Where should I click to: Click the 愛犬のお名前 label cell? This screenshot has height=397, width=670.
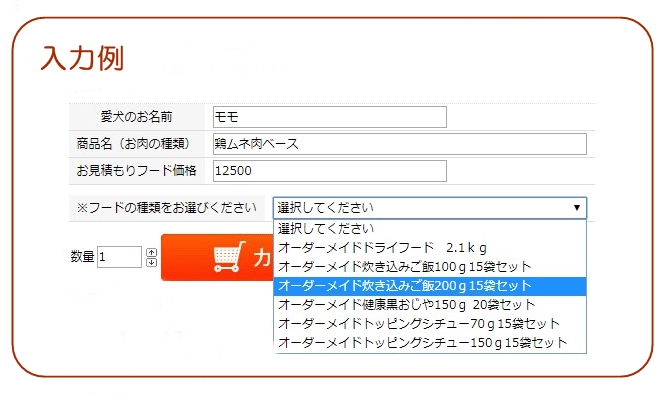(137, 117)
